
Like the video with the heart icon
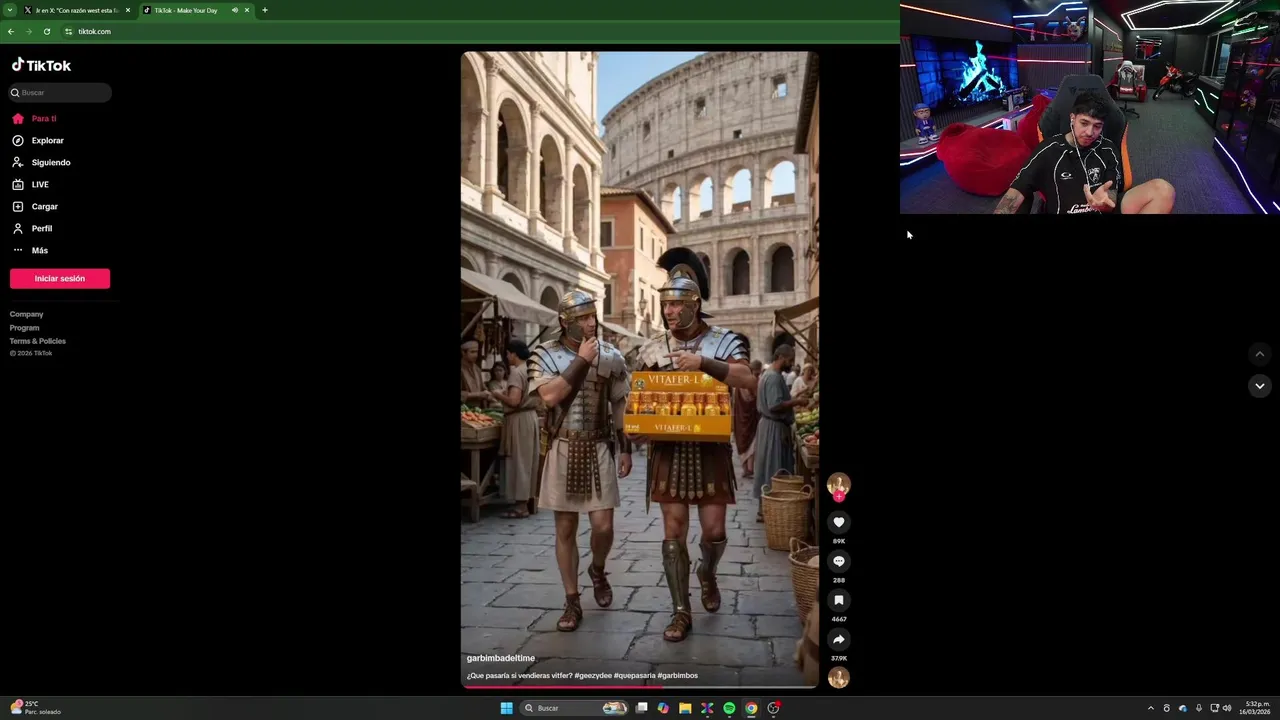pyautogui.click(x=839, y=522)
